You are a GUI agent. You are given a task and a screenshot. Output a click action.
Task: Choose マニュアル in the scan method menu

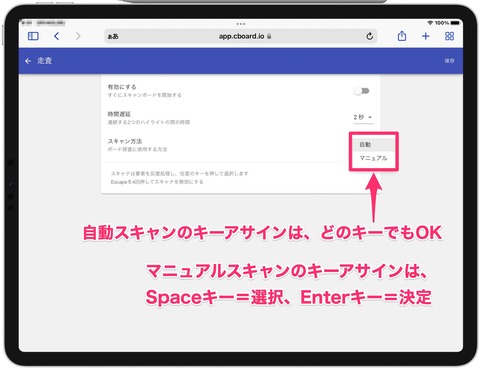[x=373, y=158]
